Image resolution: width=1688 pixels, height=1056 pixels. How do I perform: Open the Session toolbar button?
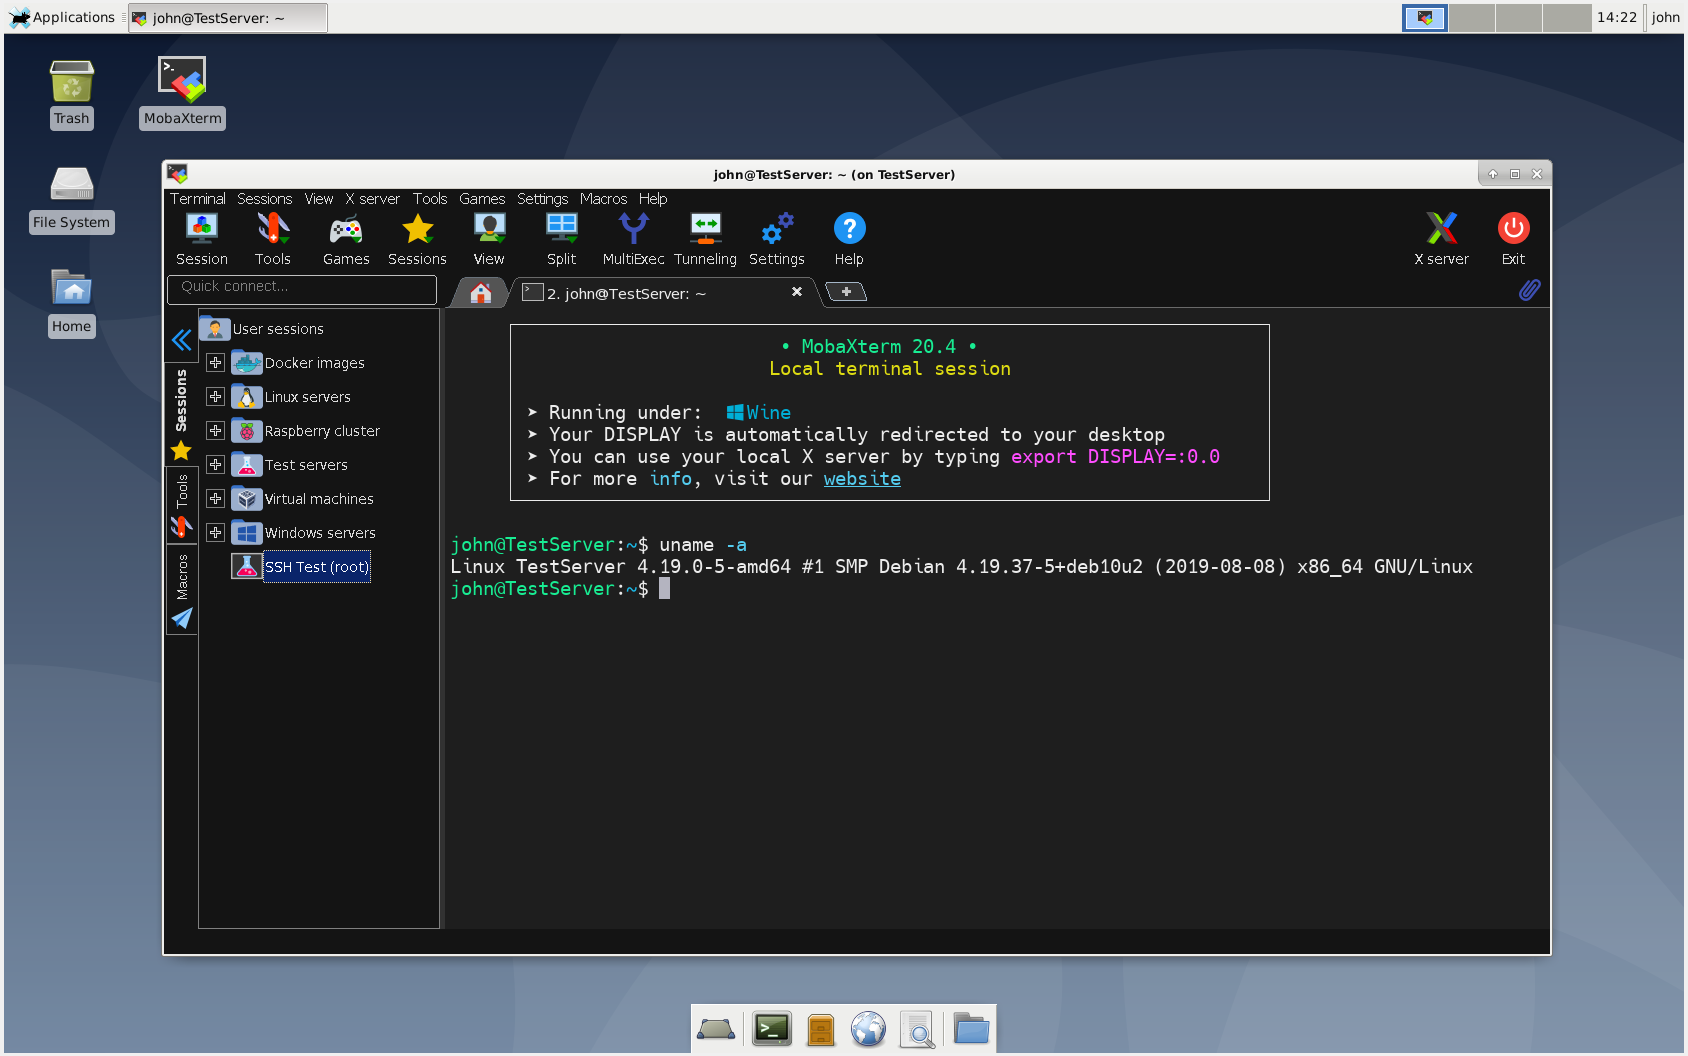pos(202,239)
